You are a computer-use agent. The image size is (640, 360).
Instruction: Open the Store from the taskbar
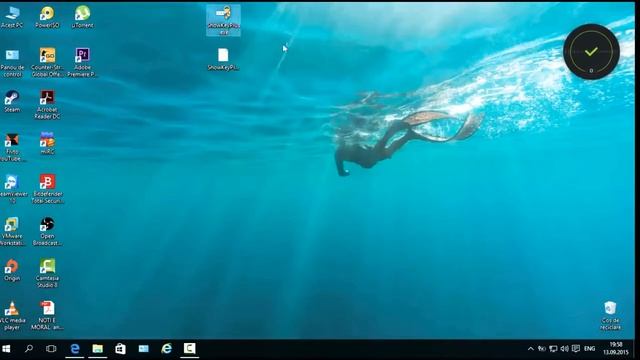[x=120, y=349]
